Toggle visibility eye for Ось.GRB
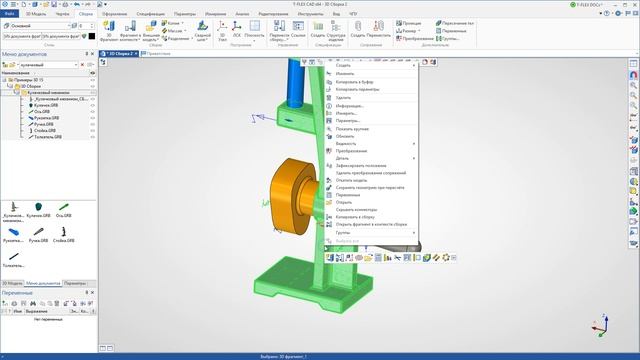 click(x=93, y=111)
